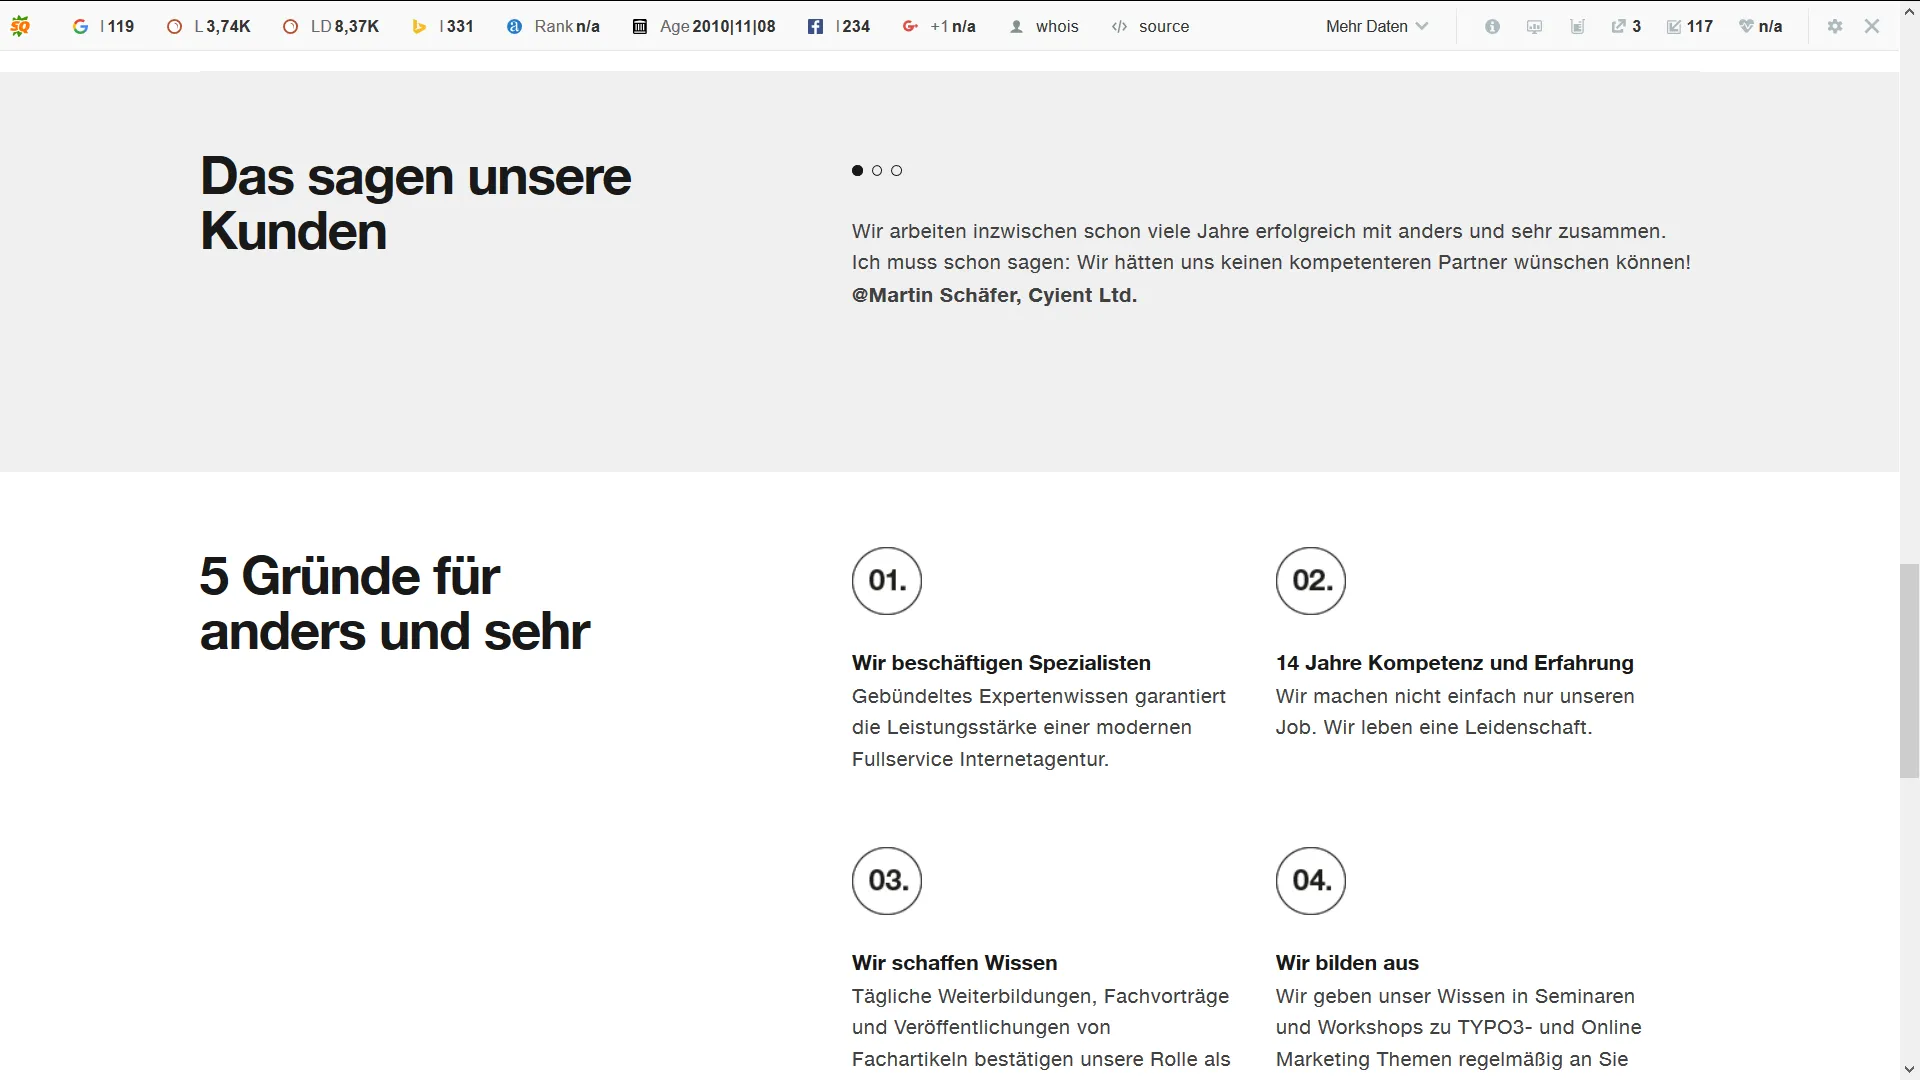The width and height of the screenshot is (1920, 1080).
Task: Open the diagnosis monitor icon in toolbar
Action: coord(1535,27)
